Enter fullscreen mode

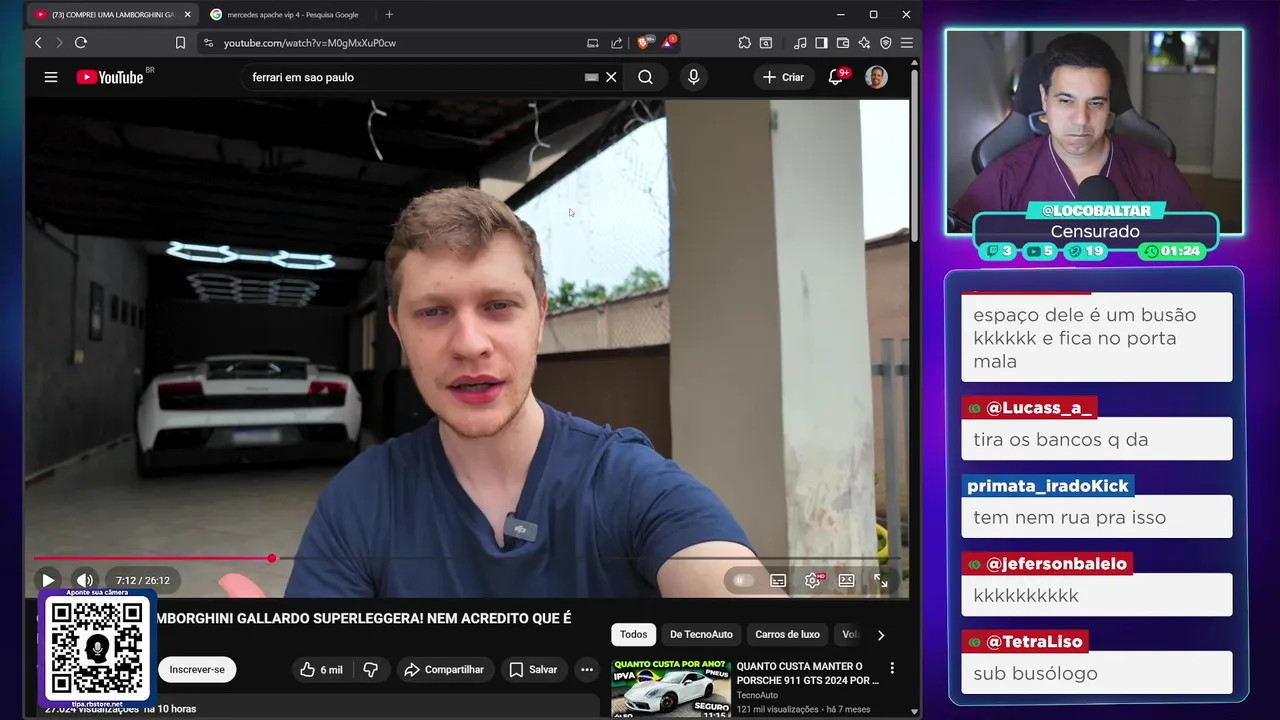click(881, 580)
